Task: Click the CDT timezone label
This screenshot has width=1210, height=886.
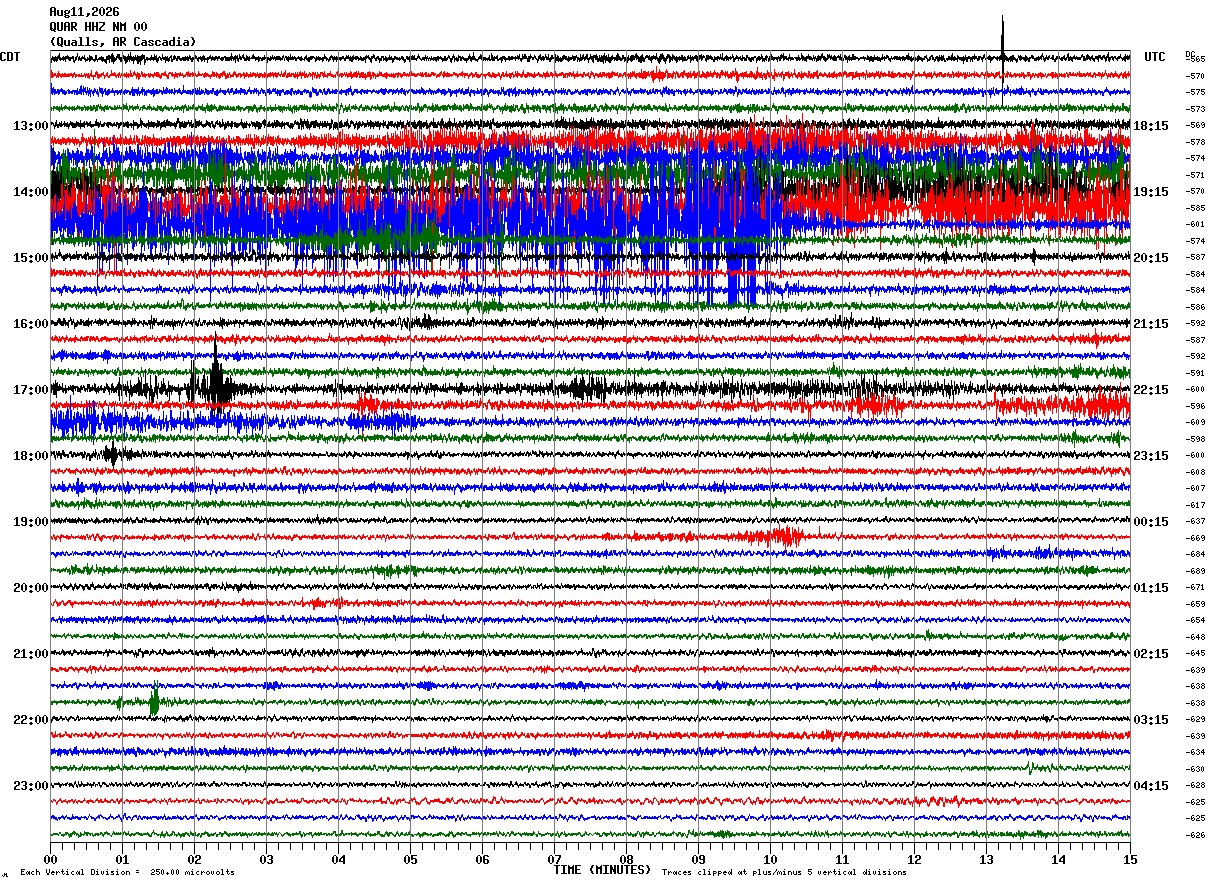Action: 10,57
